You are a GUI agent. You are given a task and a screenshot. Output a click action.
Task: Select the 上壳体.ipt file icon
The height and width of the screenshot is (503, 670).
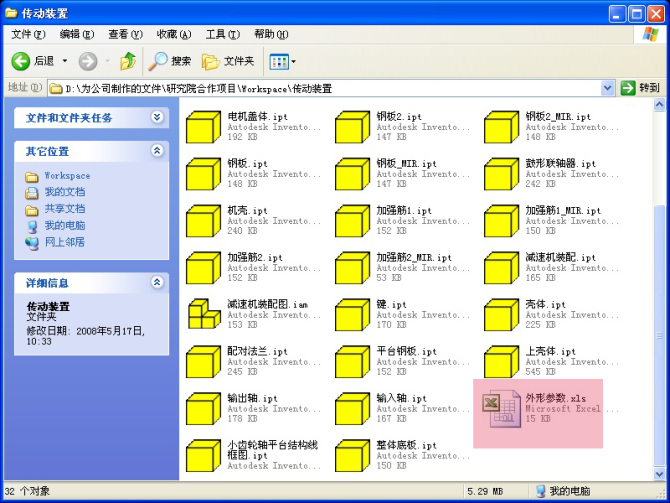tap(501, 362)
